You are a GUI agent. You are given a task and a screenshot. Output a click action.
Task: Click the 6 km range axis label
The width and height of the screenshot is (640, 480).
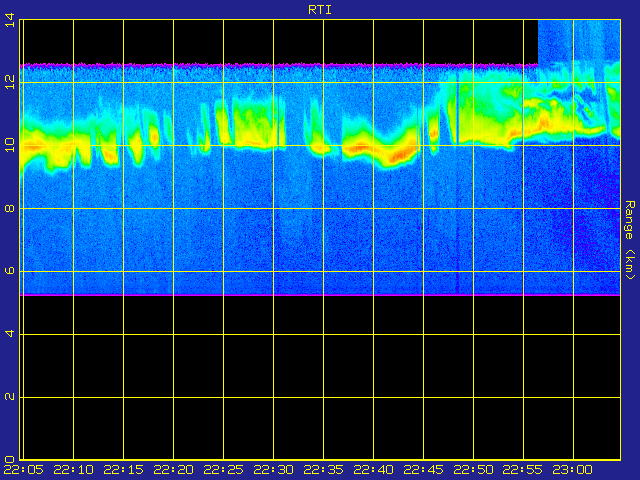[x=10, y=271]
